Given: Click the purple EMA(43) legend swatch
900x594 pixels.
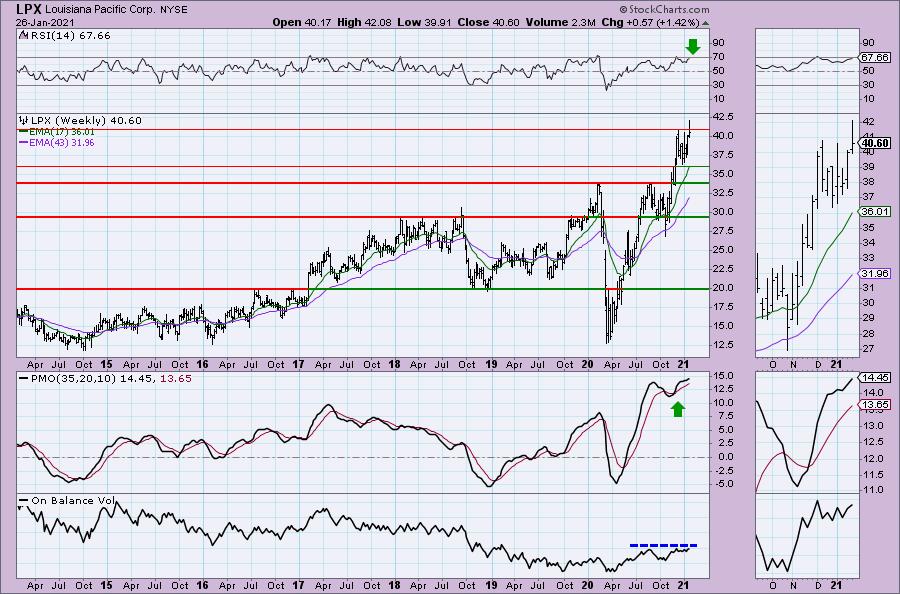Looking at the screenshot, I should tap(24, 142).
